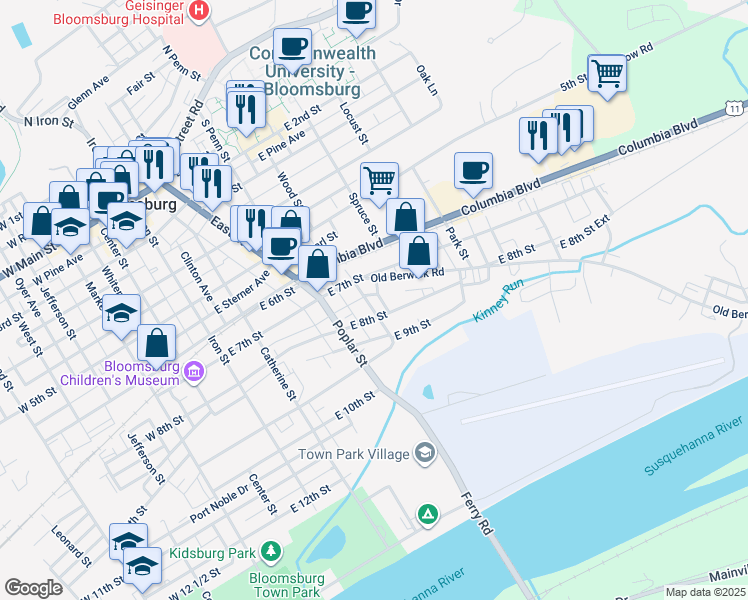This screenshot has width=748, height=600.
Task: Click the Kidsburg Park tree marker
Action: click(x=271, y=552)
